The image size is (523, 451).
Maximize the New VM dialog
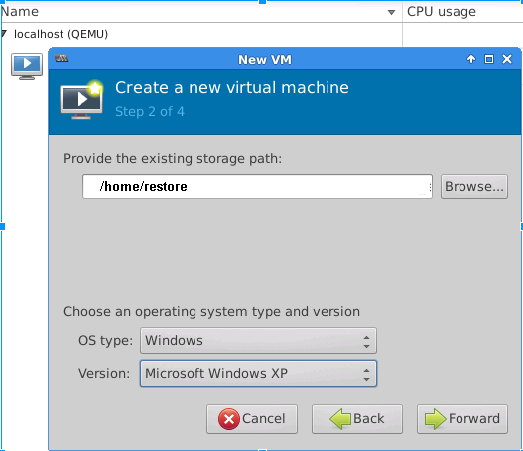click(x=489, y=59)
